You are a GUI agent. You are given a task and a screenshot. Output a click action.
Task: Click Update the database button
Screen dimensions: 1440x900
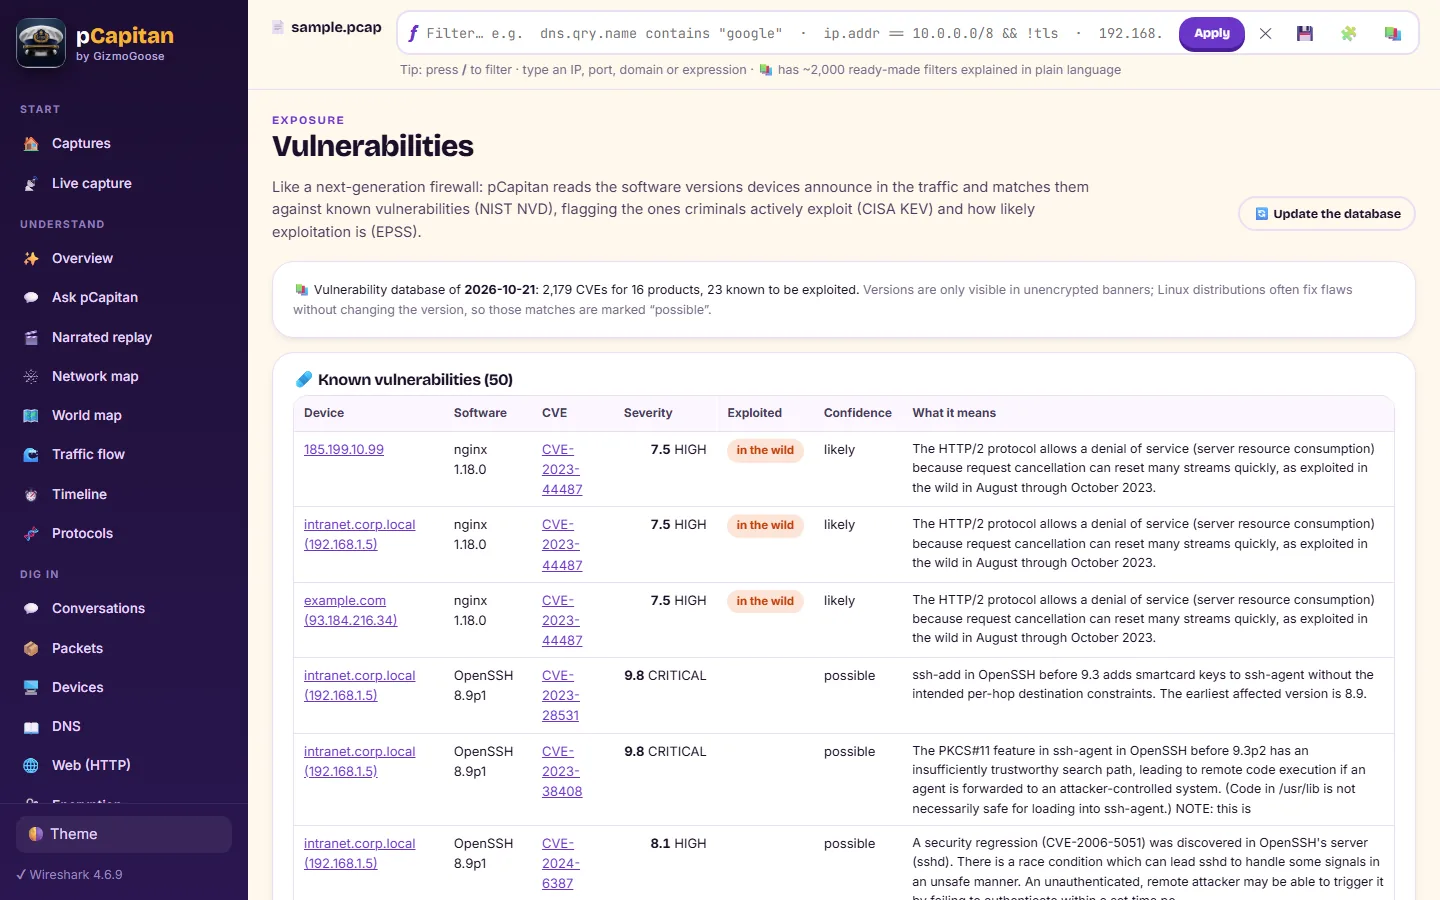[1327, 214]
